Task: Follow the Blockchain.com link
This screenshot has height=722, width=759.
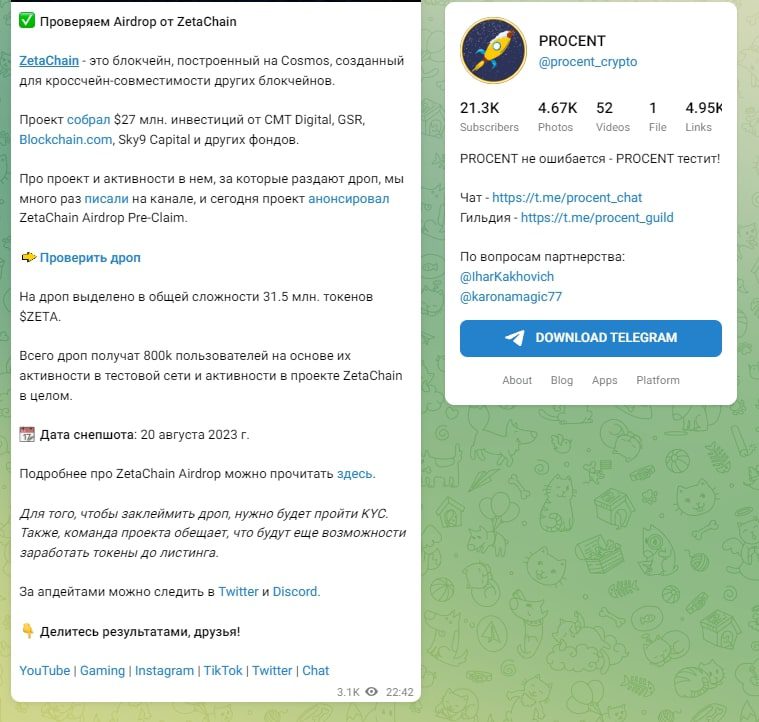Action: click(x=65, y=139)
